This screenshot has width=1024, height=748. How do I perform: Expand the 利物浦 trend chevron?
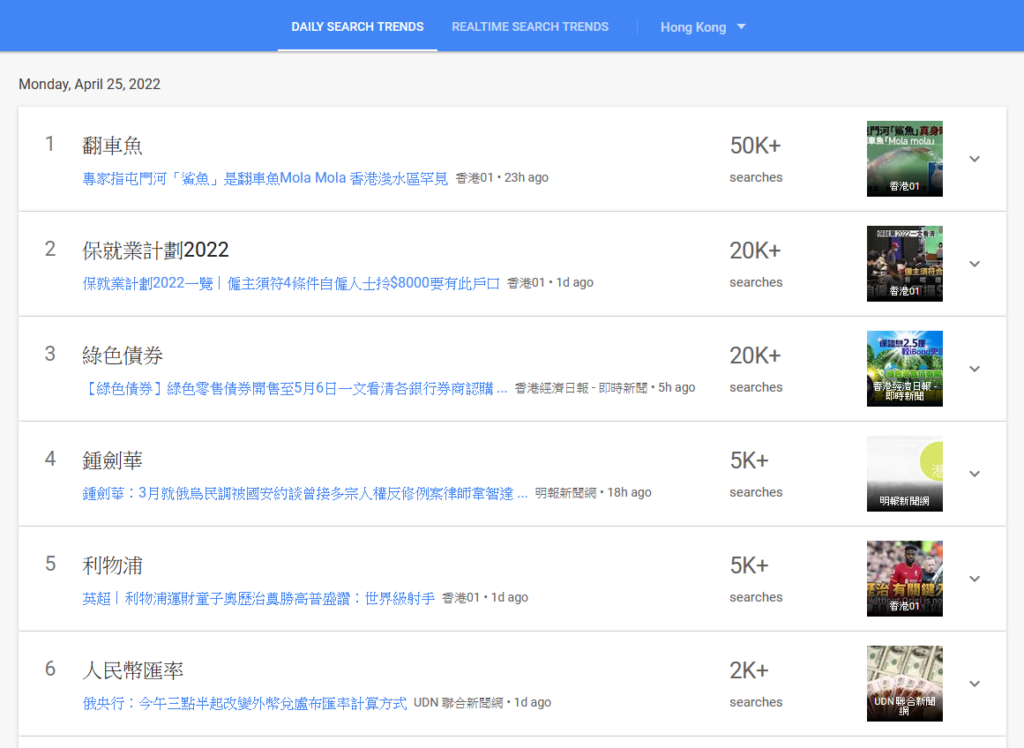(975, 579)
